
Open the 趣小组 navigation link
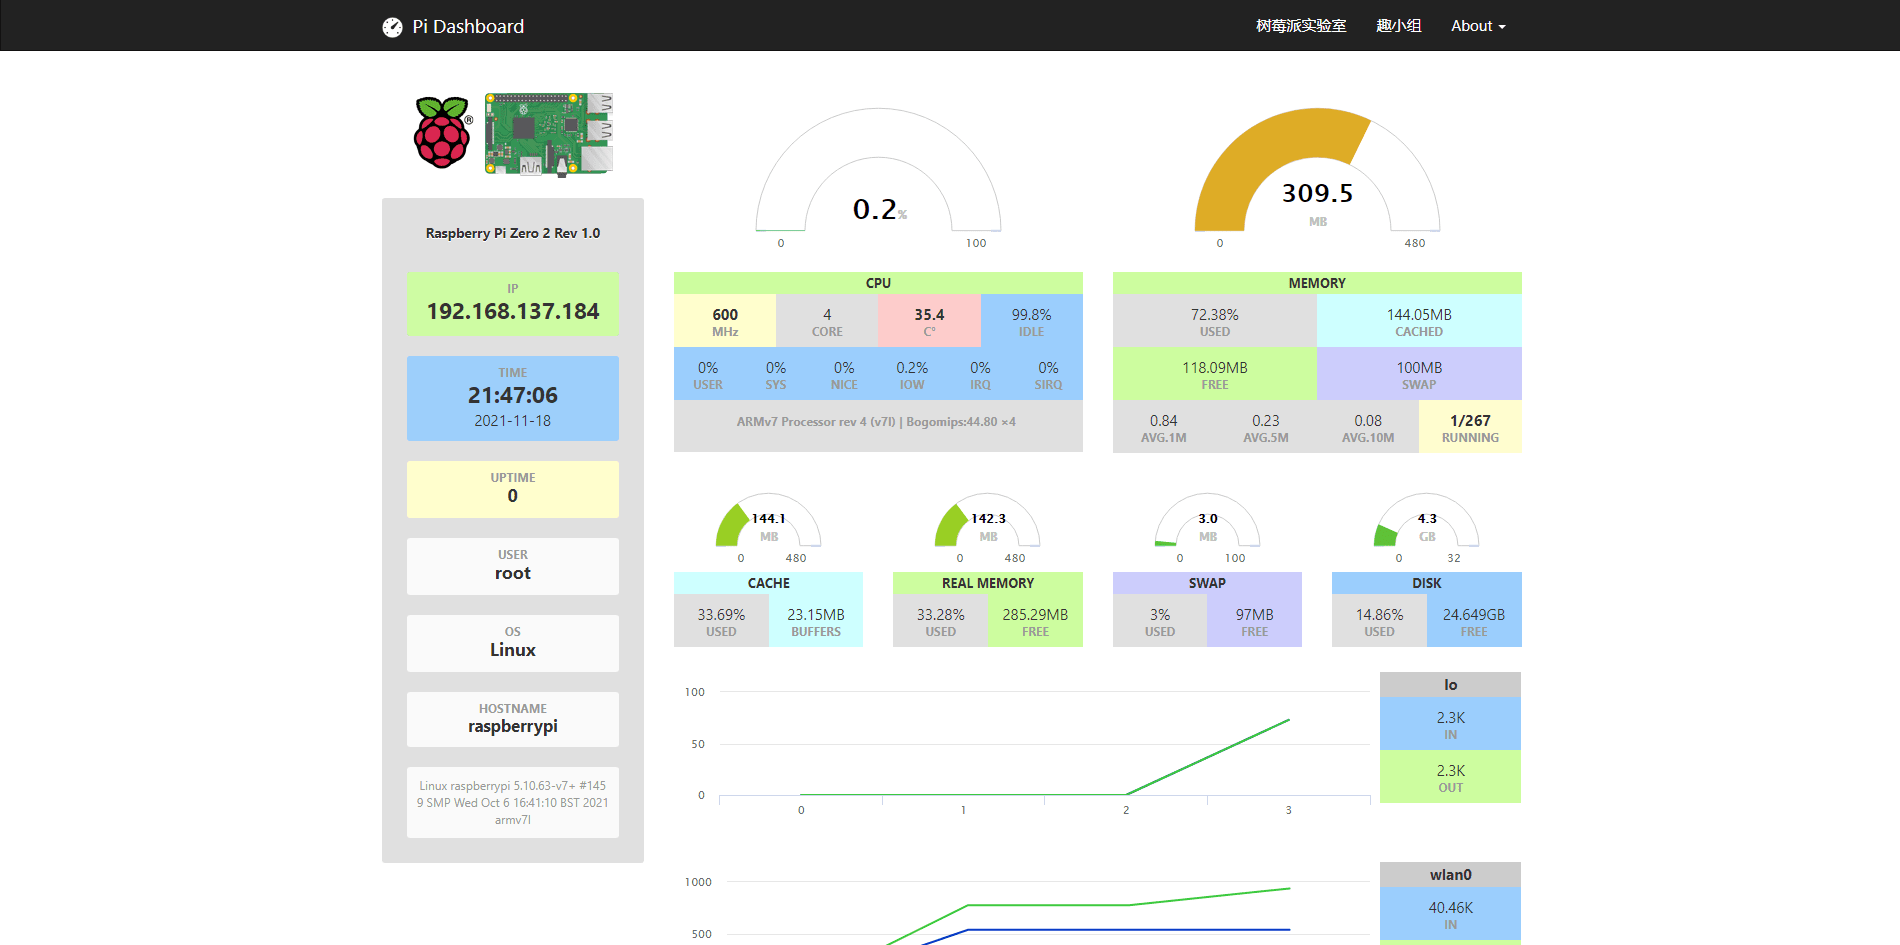(x=1398, y=26)
